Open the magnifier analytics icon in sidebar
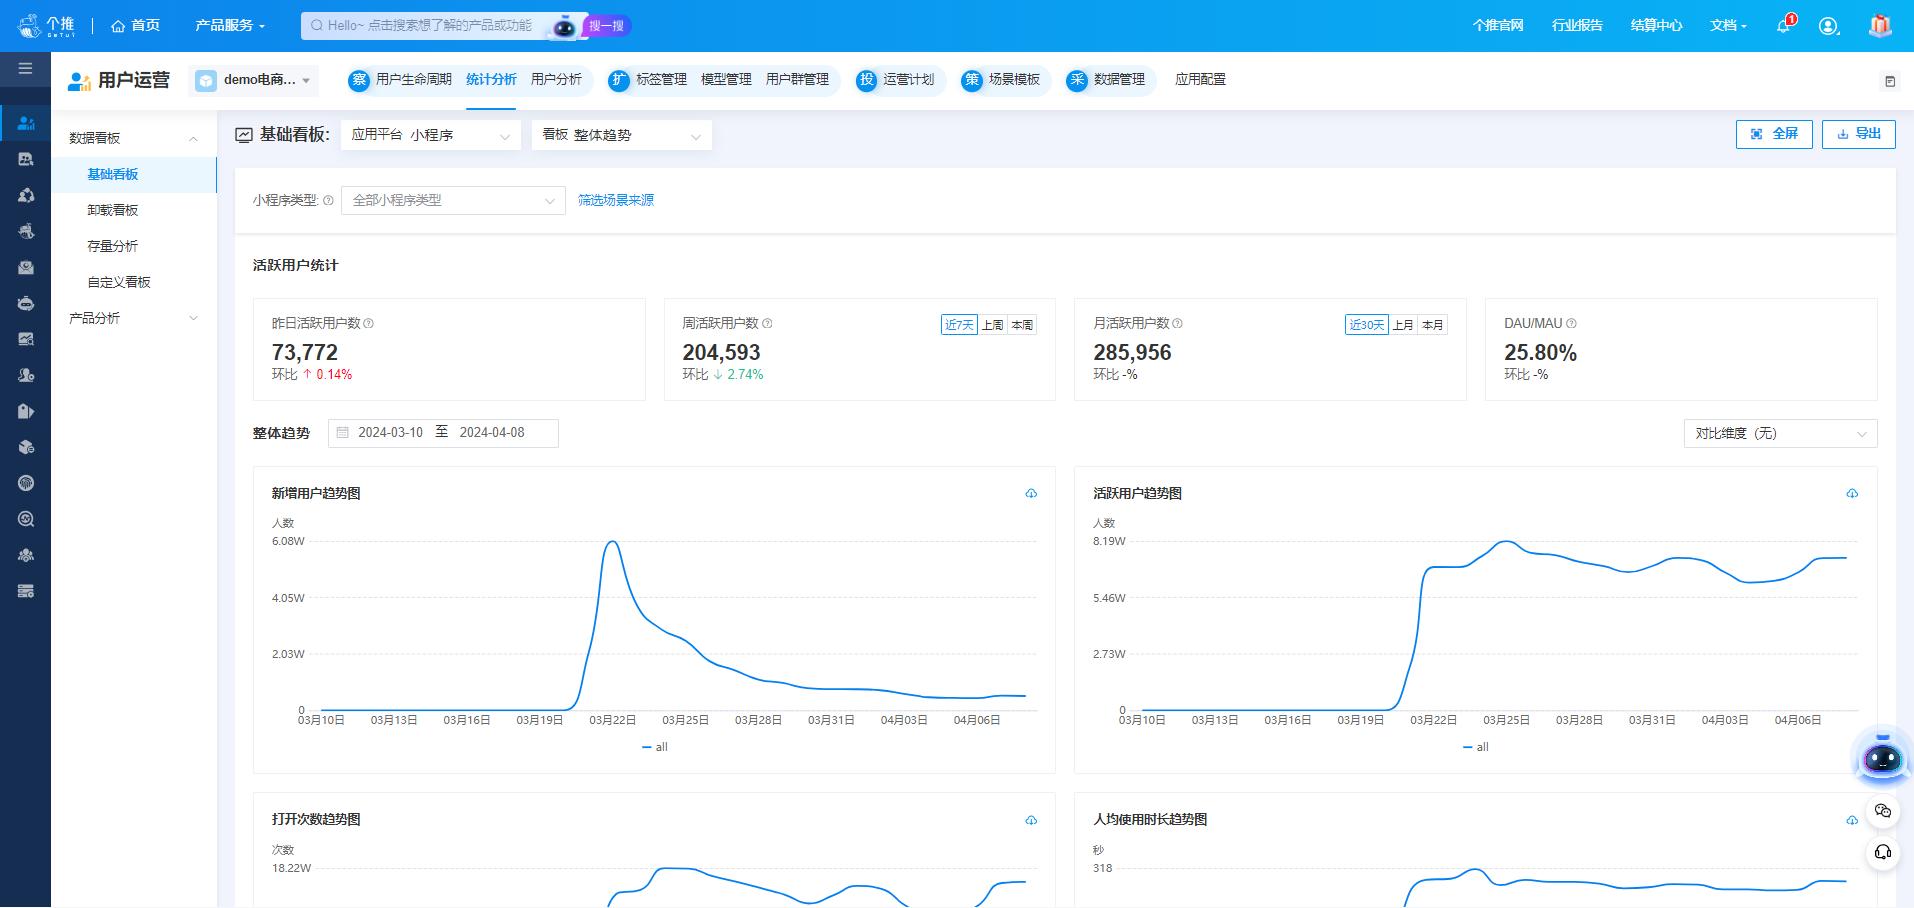The image size is (1914, 908). pyautogui.click(x=26, y=519)
